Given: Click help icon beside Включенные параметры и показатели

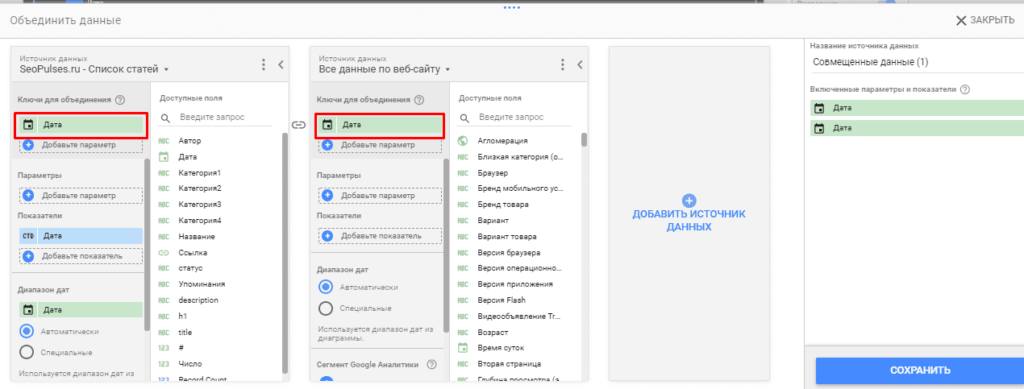Looking at the screenshot, I should point(965,89).
